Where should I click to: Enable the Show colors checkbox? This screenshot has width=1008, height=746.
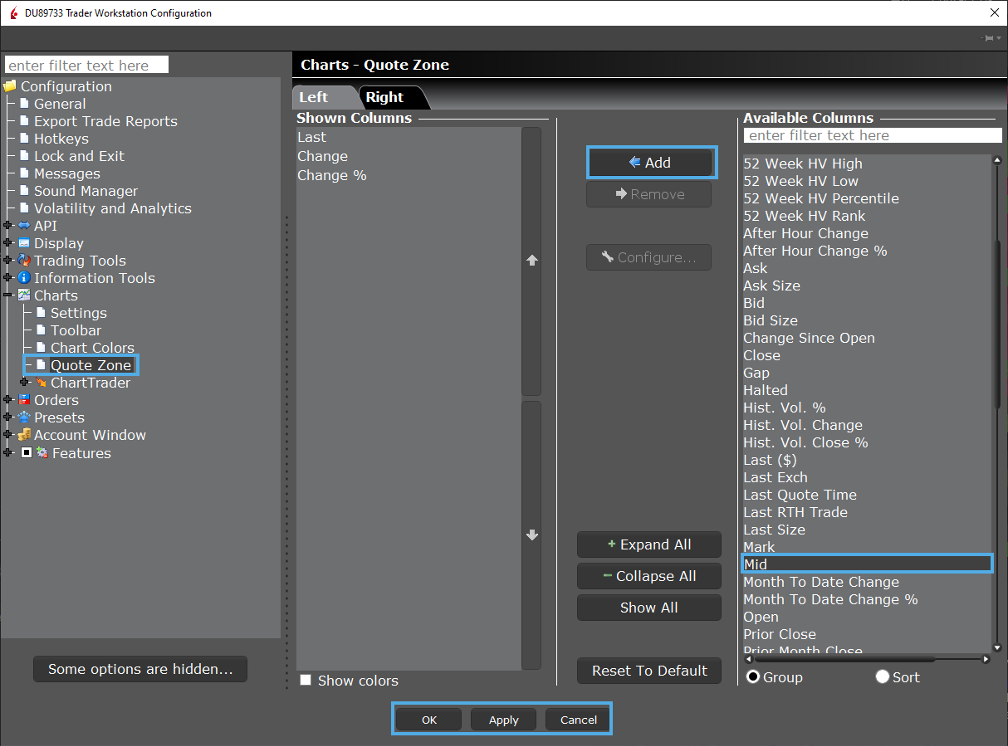point(306,680)
